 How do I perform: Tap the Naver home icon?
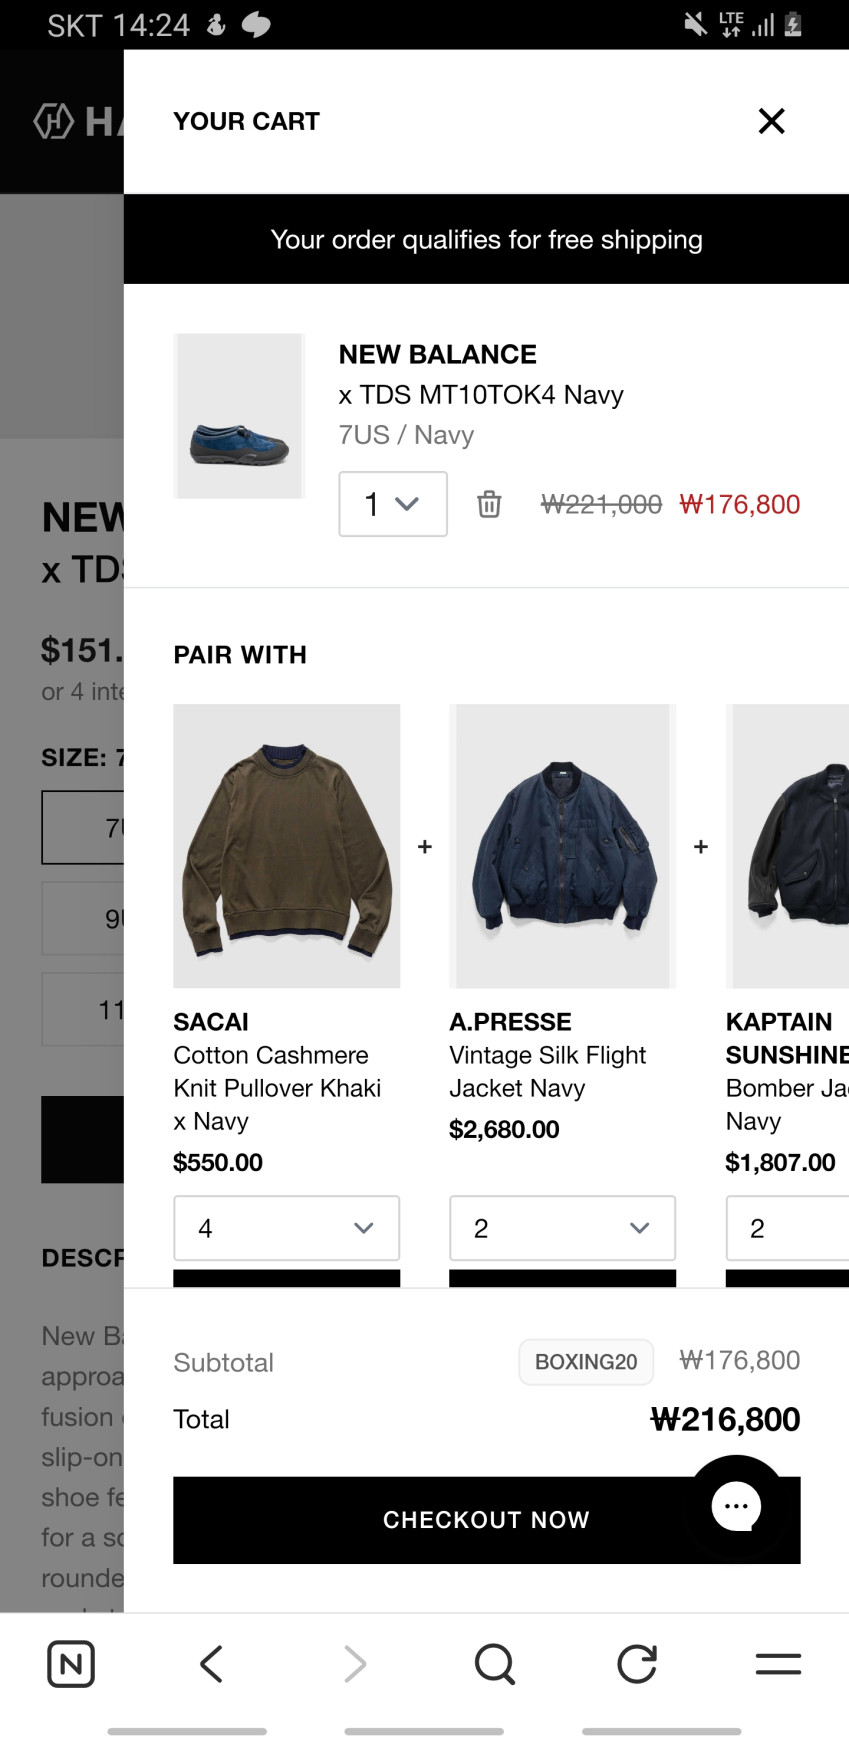pyautogui.click(x=71, y=1664)
